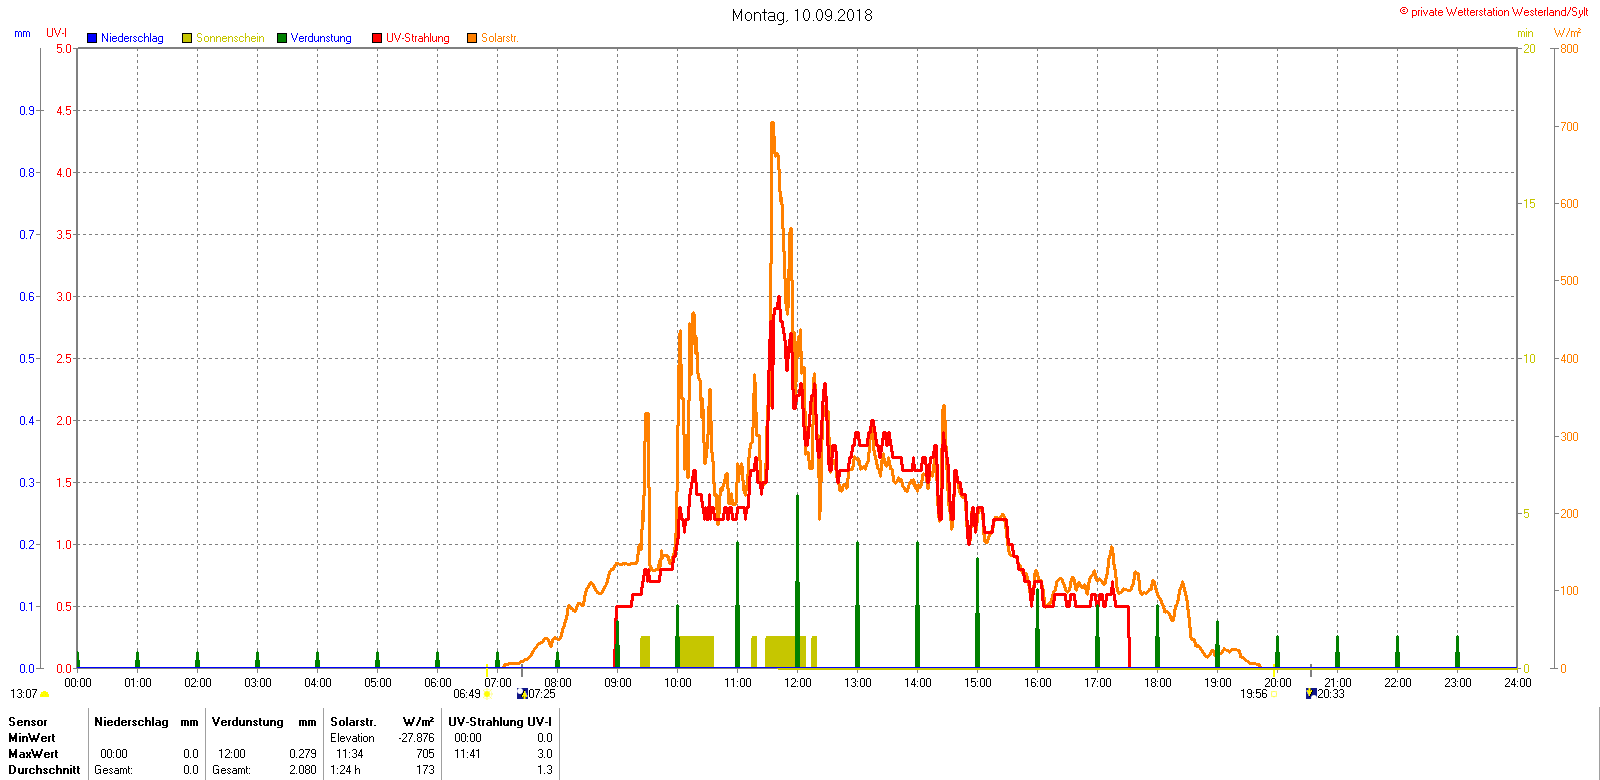
Task: Select the UV-Strahlung legend label
Action: point(418,38)
